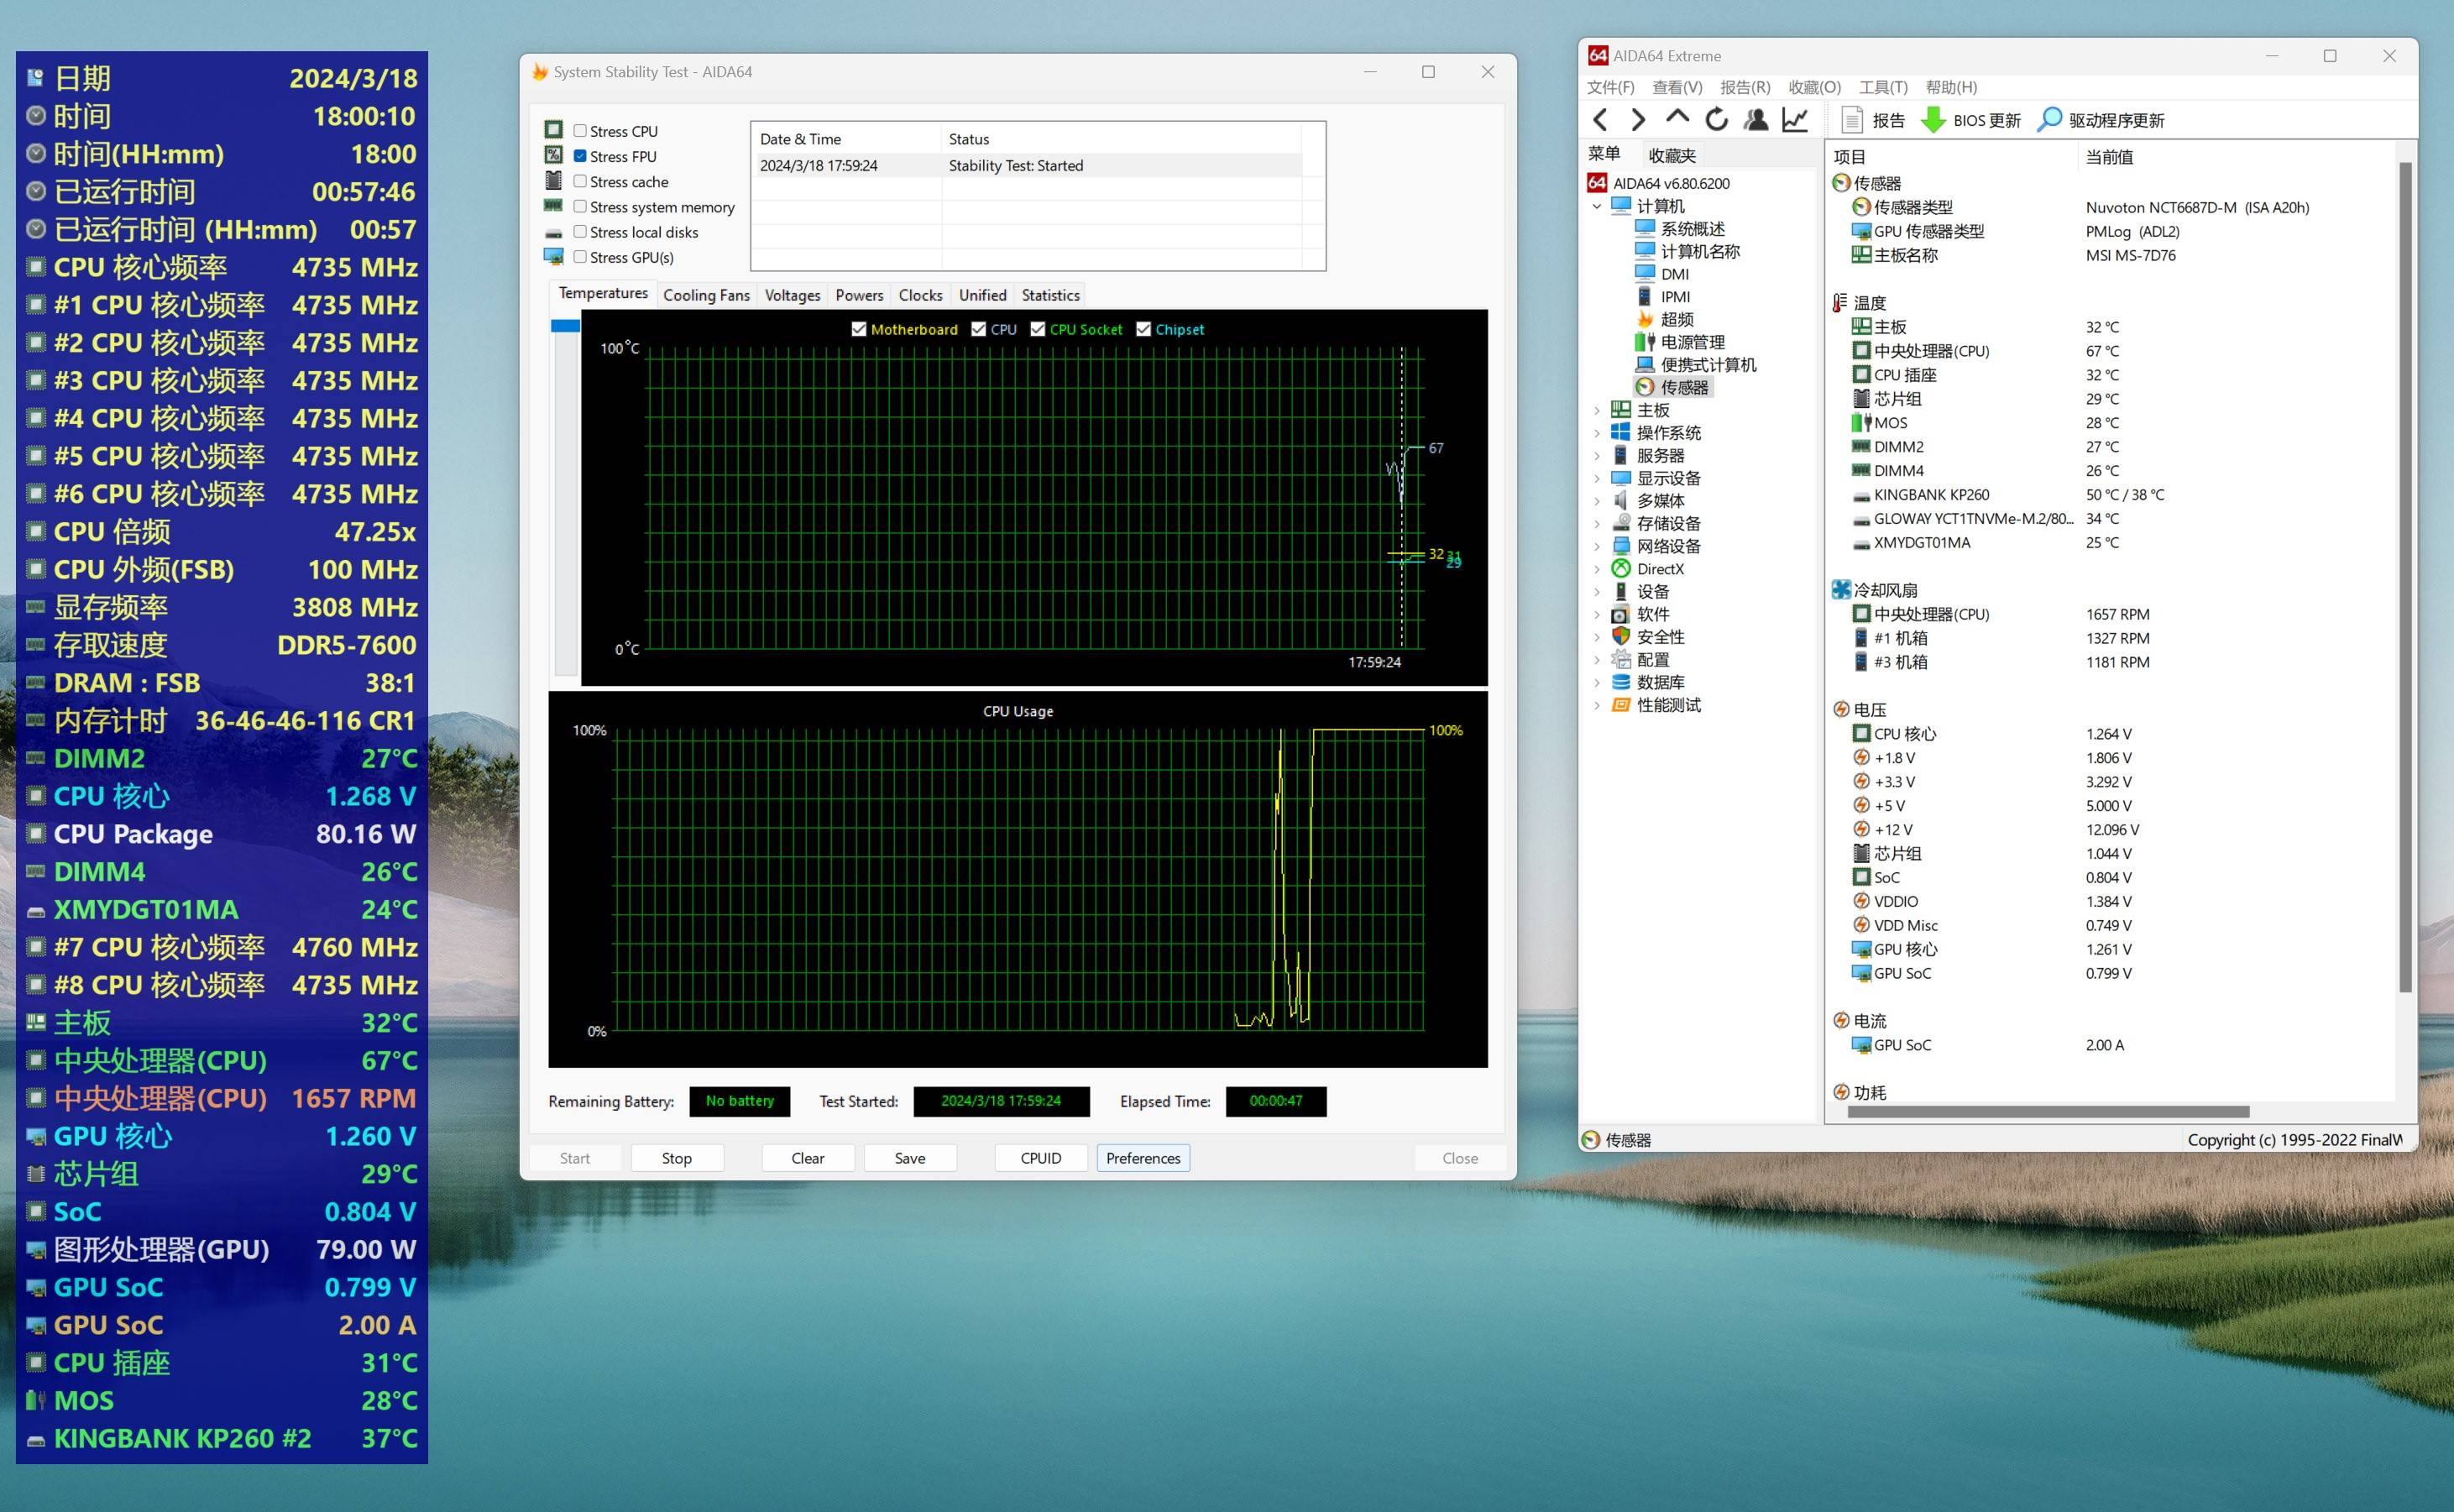Image resolution: width=2454 pixels, height=1512 pixels.
Task: Collapse the 计算机 tree node
Action: pyautogui.click(x=1597, y=206)
